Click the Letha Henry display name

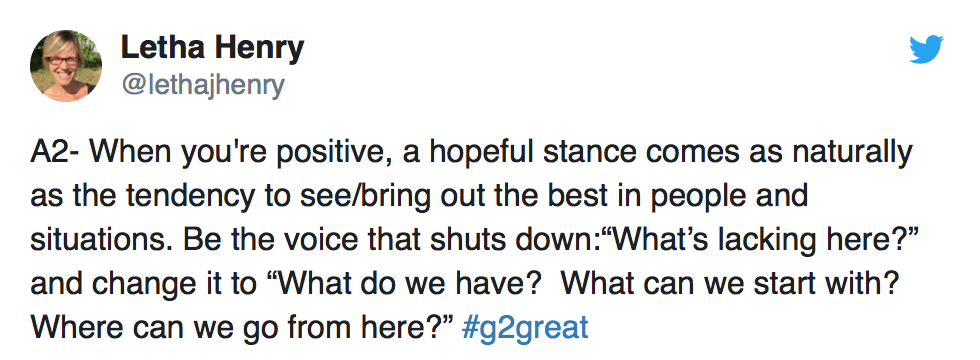pos(212,49)
